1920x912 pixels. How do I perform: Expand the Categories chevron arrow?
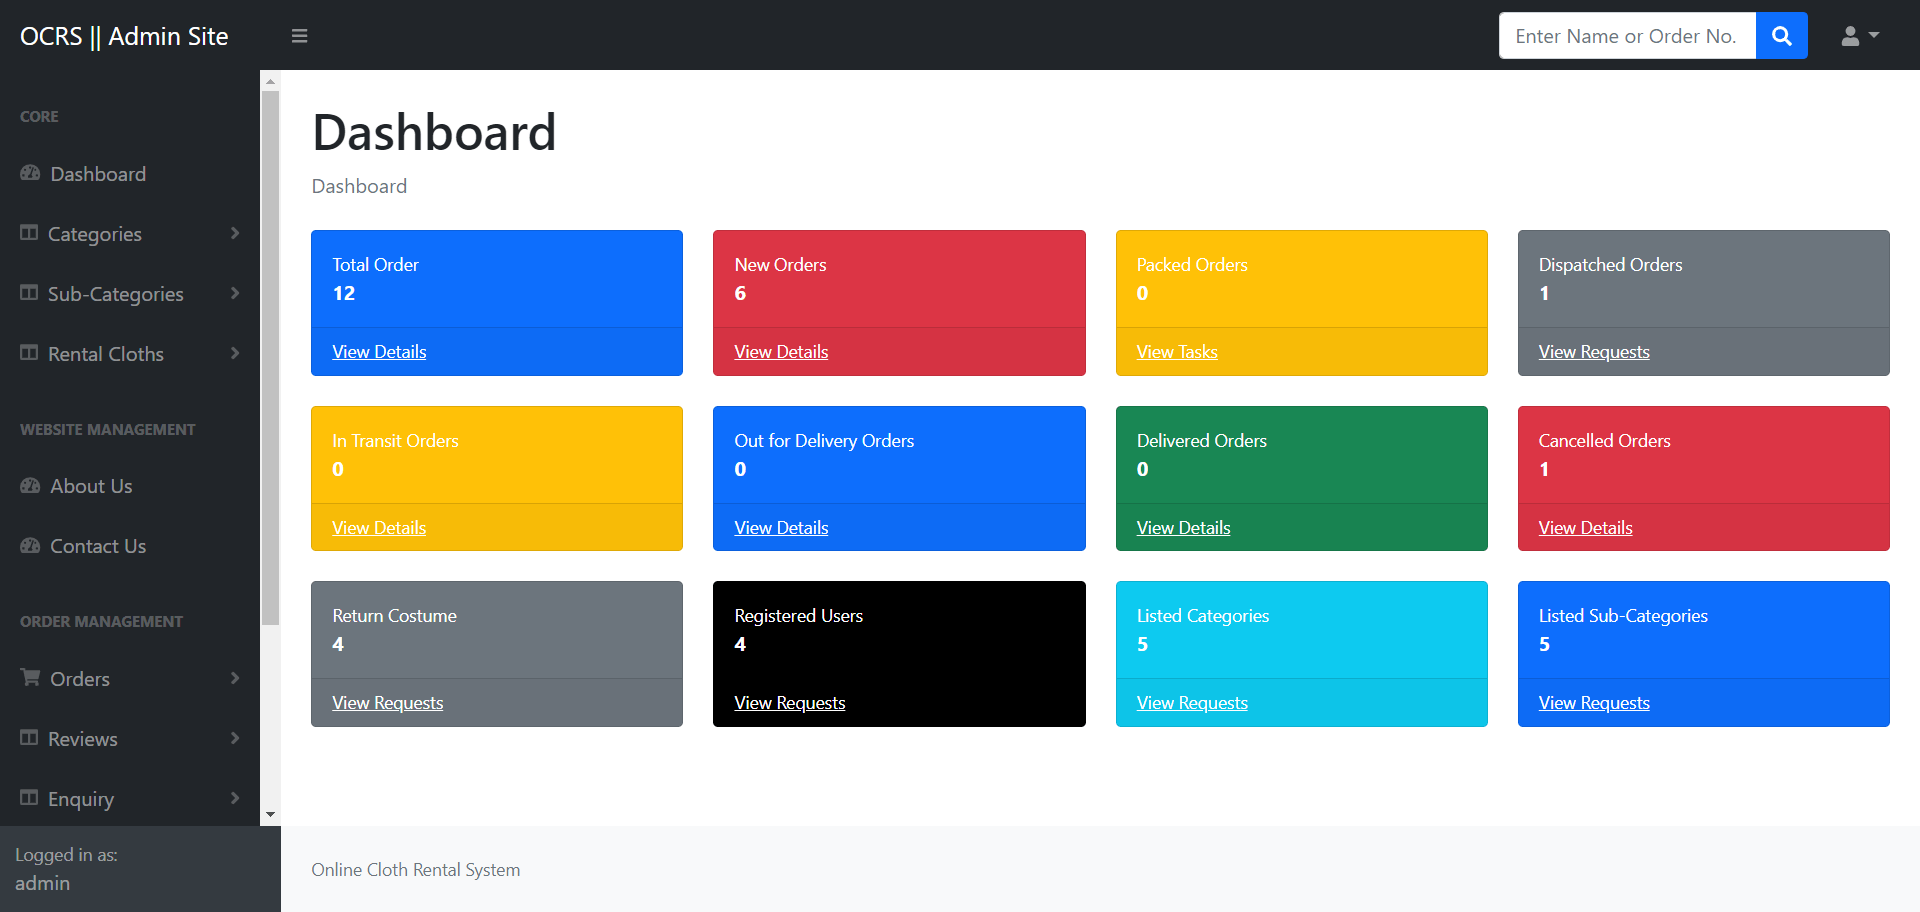coord(235,233)
